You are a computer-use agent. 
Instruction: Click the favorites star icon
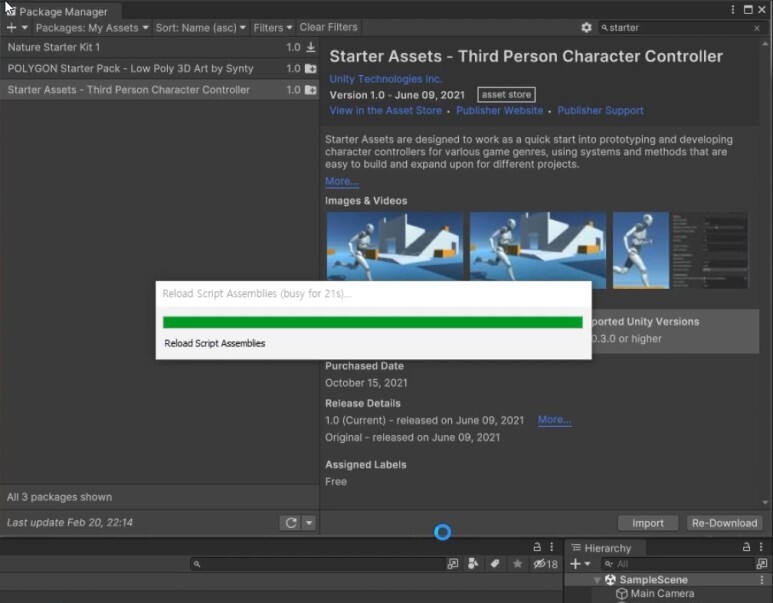click(517, 563)
